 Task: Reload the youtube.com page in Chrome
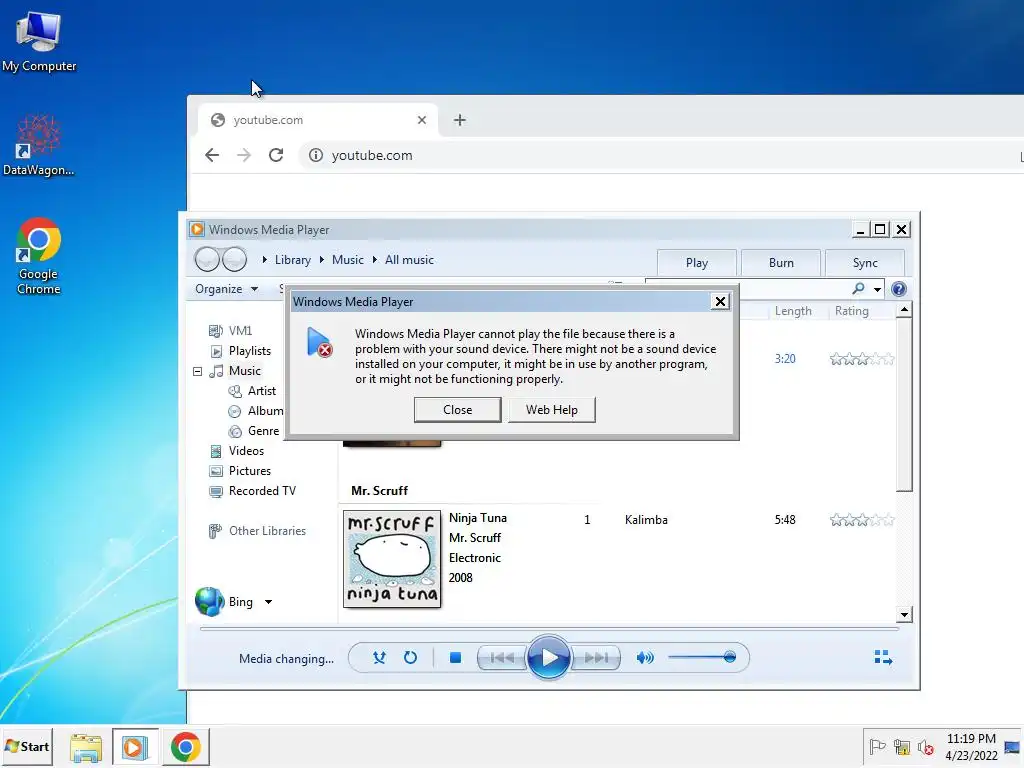pos(276,155)
